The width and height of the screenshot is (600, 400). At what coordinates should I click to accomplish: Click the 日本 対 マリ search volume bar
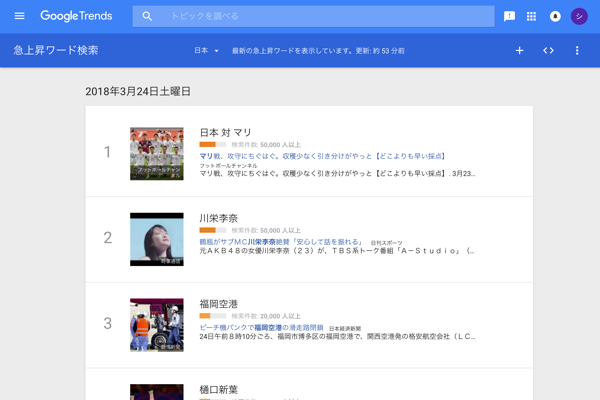pos(212,145)
